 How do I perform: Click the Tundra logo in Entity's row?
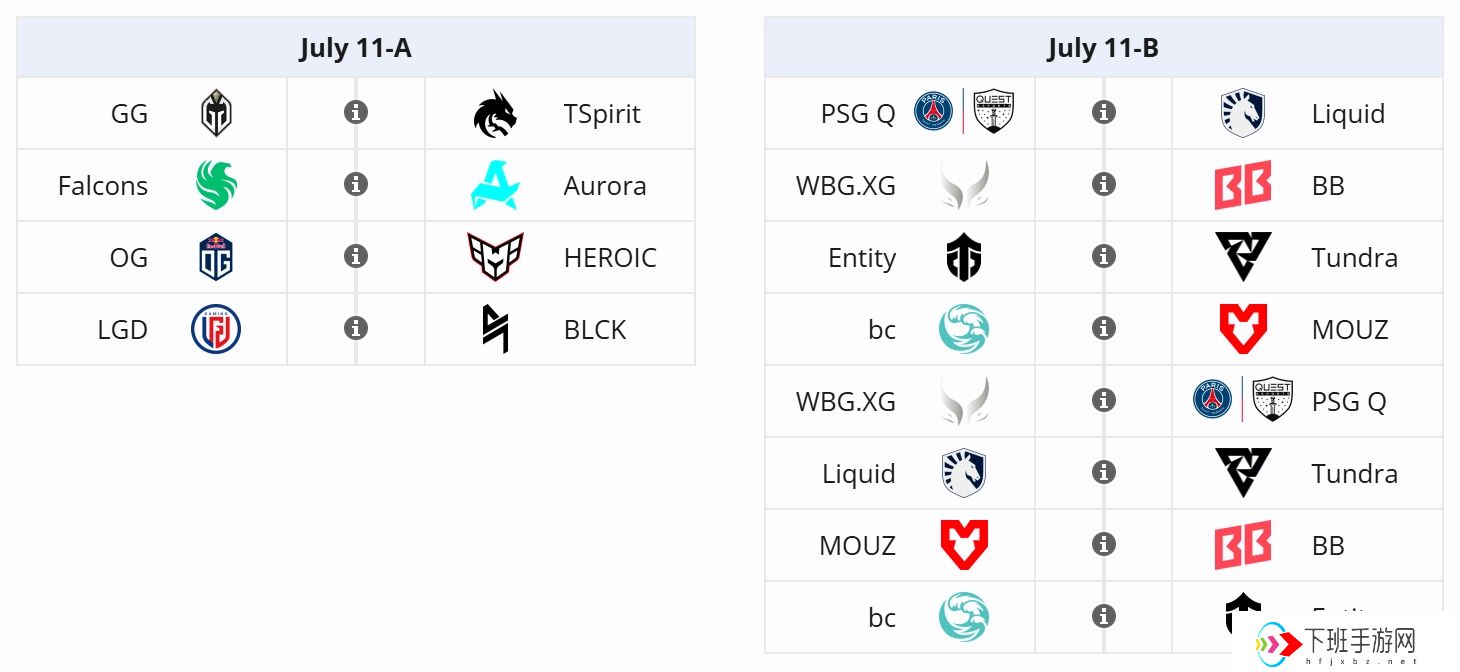1243,257
